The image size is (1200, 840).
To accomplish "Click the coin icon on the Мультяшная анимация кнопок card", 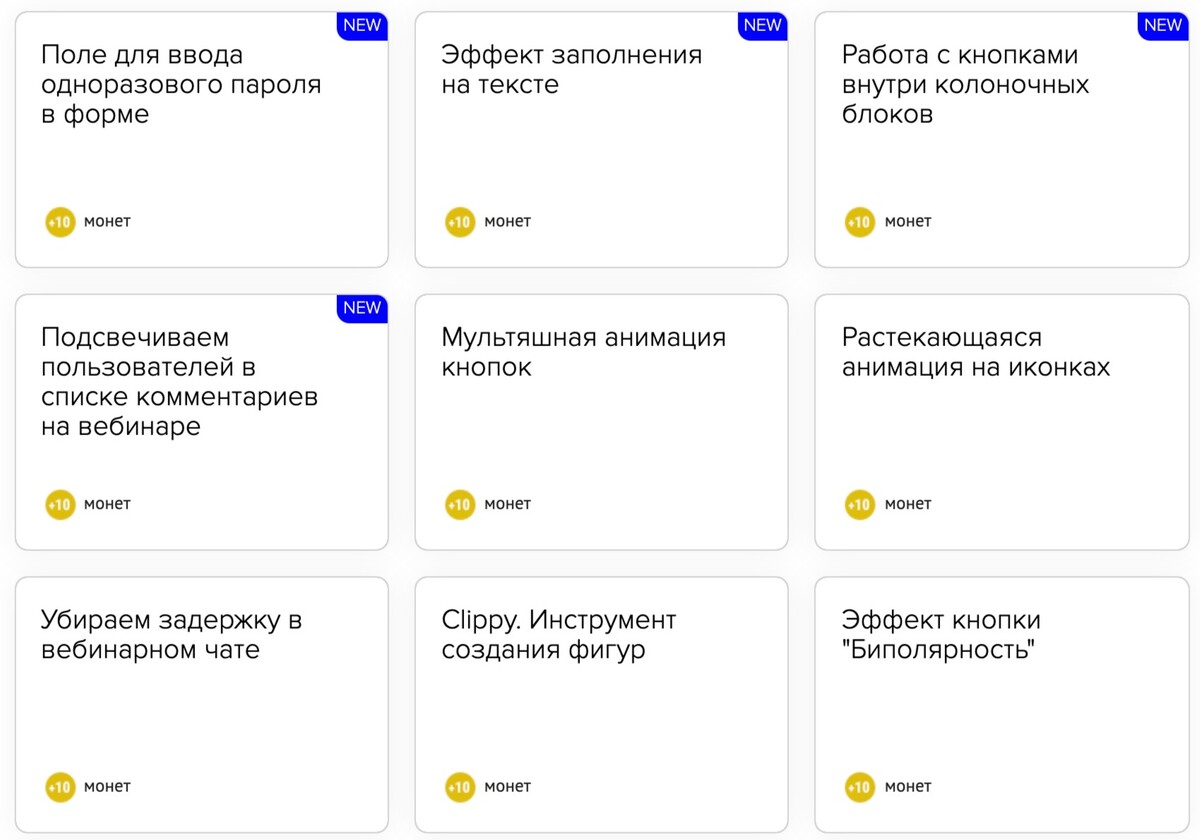I will pos(460,505).
